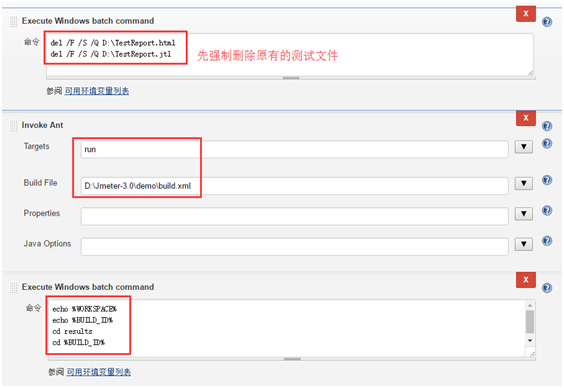
Task: Click the Targets label
Action: 36,146
